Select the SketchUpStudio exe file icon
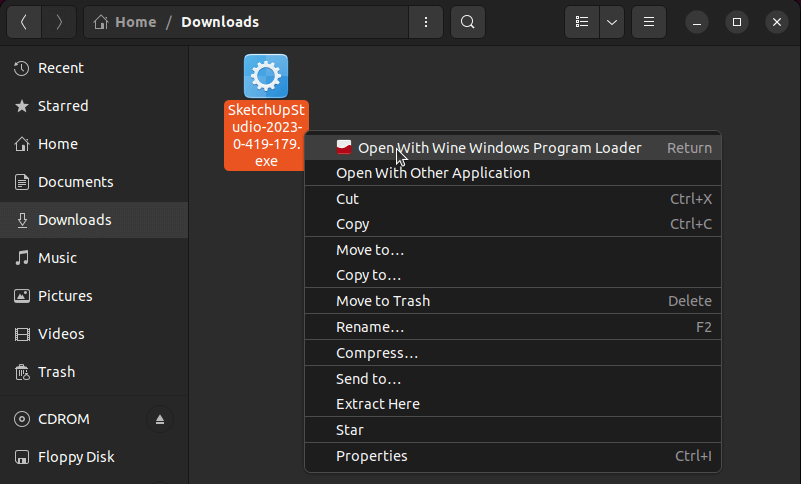The height and width of the screenshot is (484, 801). (266, 76)
